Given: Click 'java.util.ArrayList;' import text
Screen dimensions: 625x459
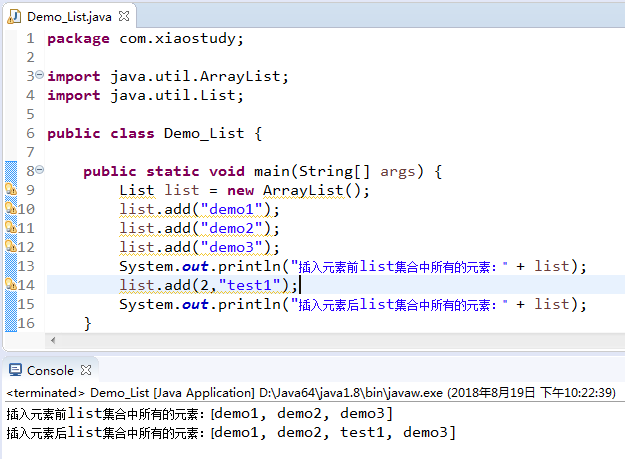Looking at the screenshot, I should pyautogui.click(x=199, y=76).
